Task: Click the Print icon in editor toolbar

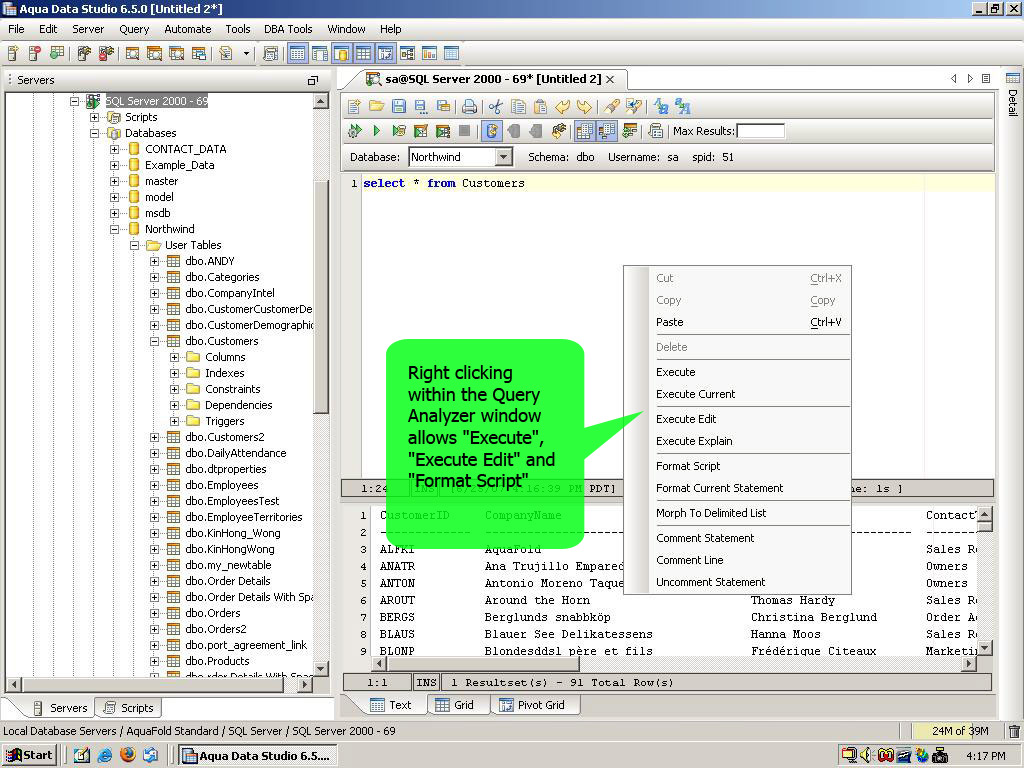Action: (469, 106)
